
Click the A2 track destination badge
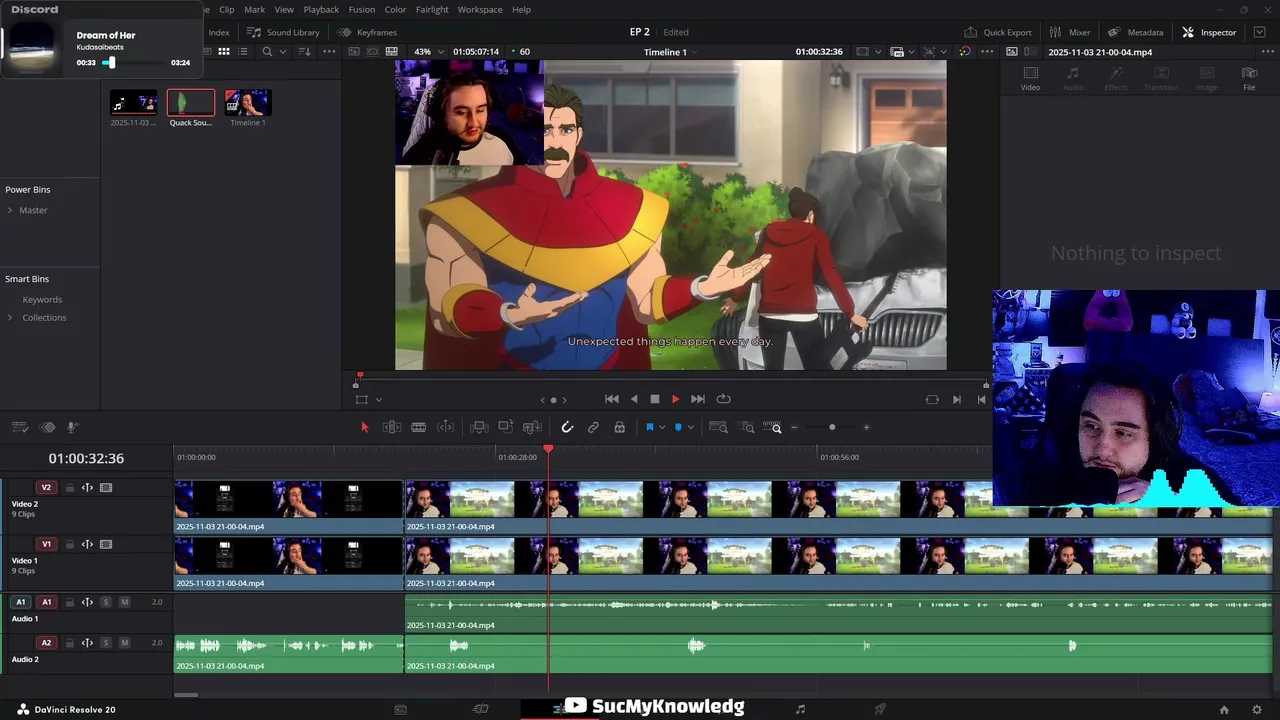[46, 643]
